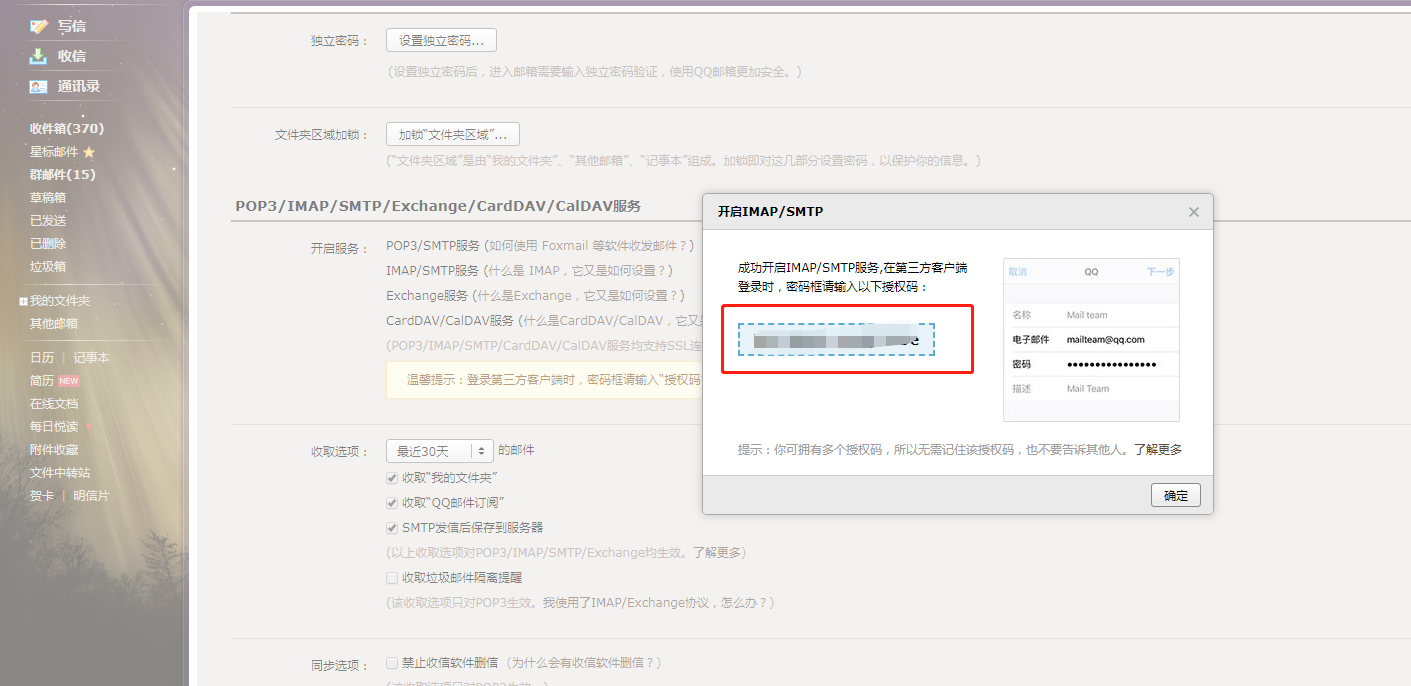Click 了解更多 in the dialog hint
Screen dimensions: 1411x686
coord(1158,450)
